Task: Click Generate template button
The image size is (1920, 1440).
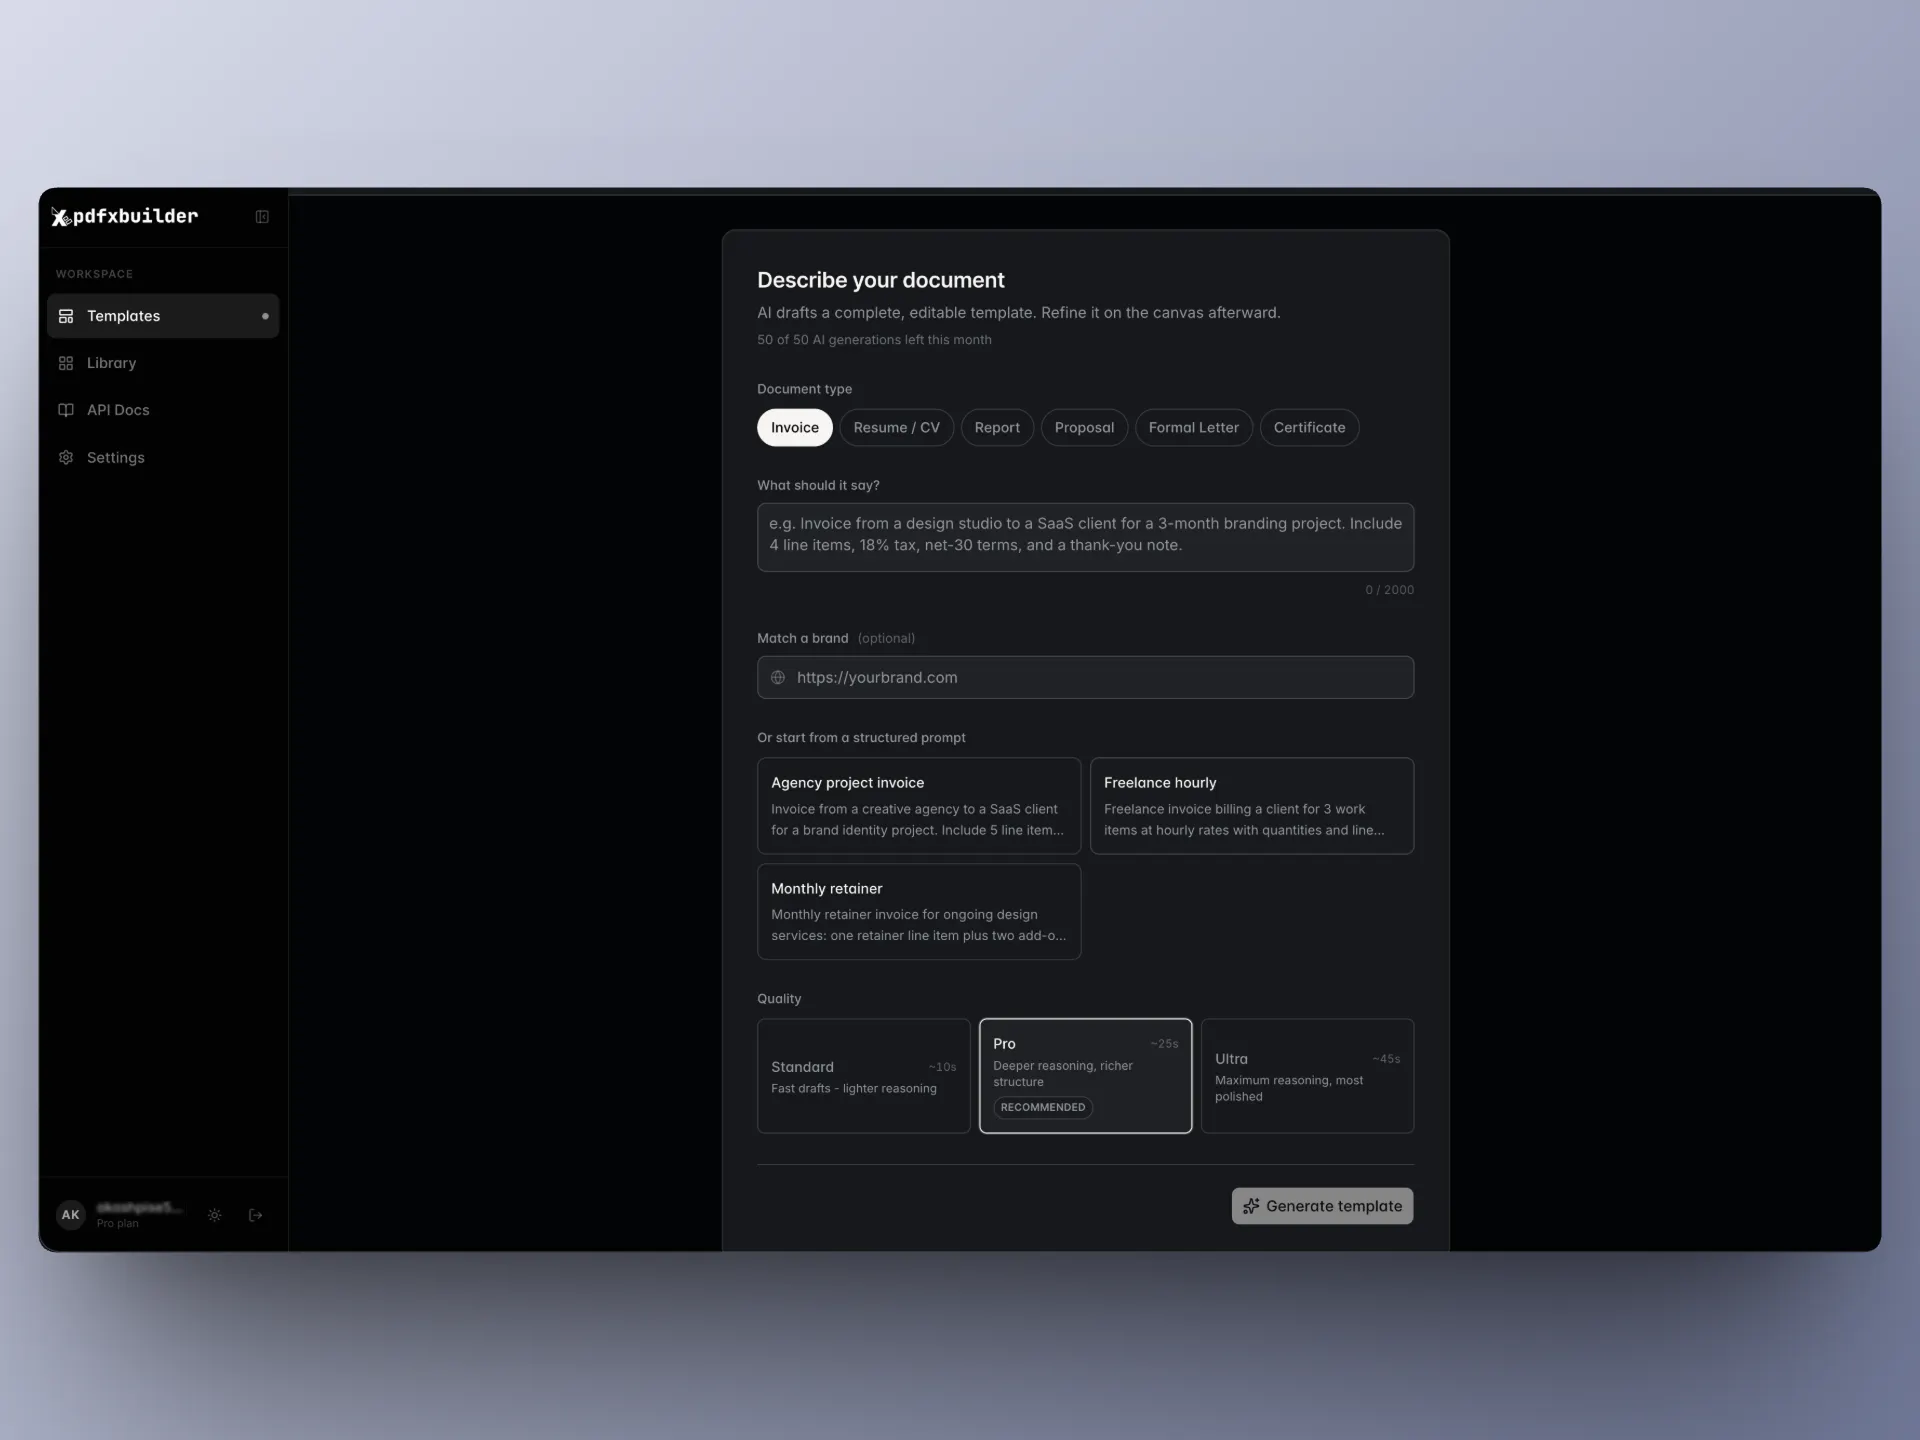Action: coord(1322,1206)
